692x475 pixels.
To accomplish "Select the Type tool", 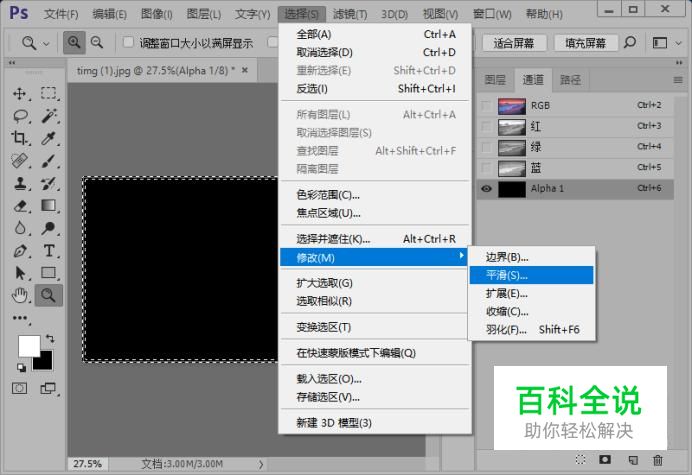I will click(x=49, y=251).
